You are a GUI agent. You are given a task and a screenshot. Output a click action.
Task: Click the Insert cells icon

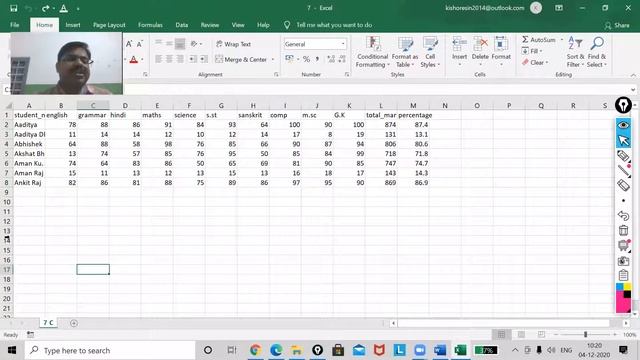point(459,44)
